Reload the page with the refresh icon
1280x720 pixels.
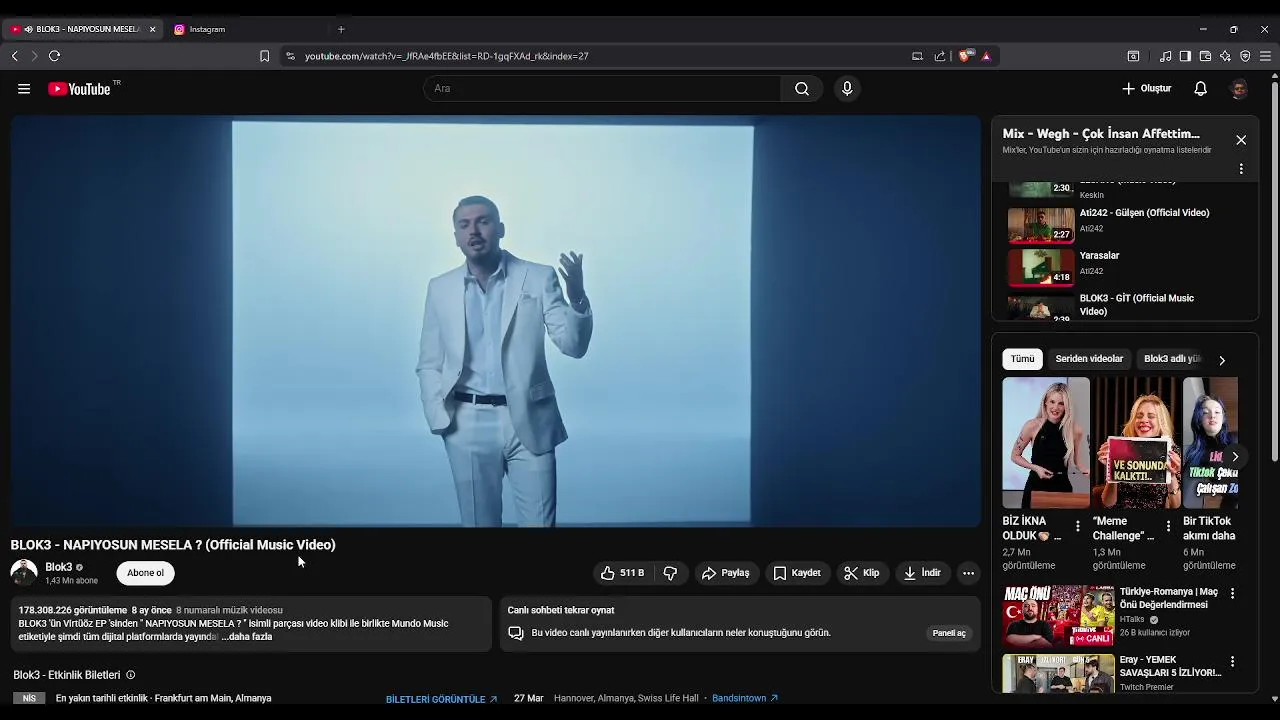(55, 56)
